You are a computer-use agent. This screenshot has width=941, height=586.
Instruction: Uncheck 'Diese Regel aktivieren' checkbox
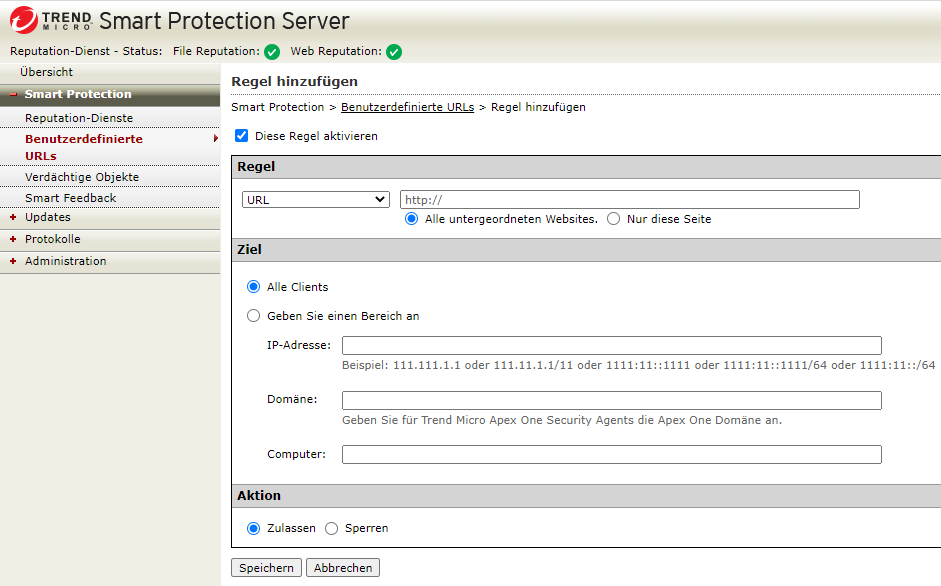[241, 136]
